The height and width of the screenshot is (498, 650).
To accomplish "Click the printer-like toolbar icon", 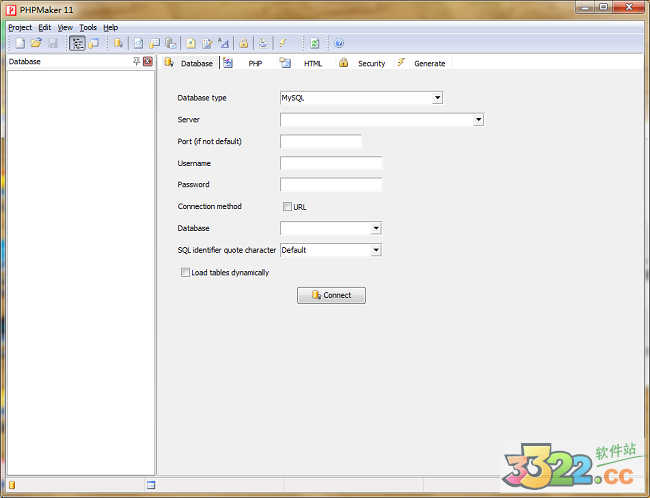I will [263, 43].
